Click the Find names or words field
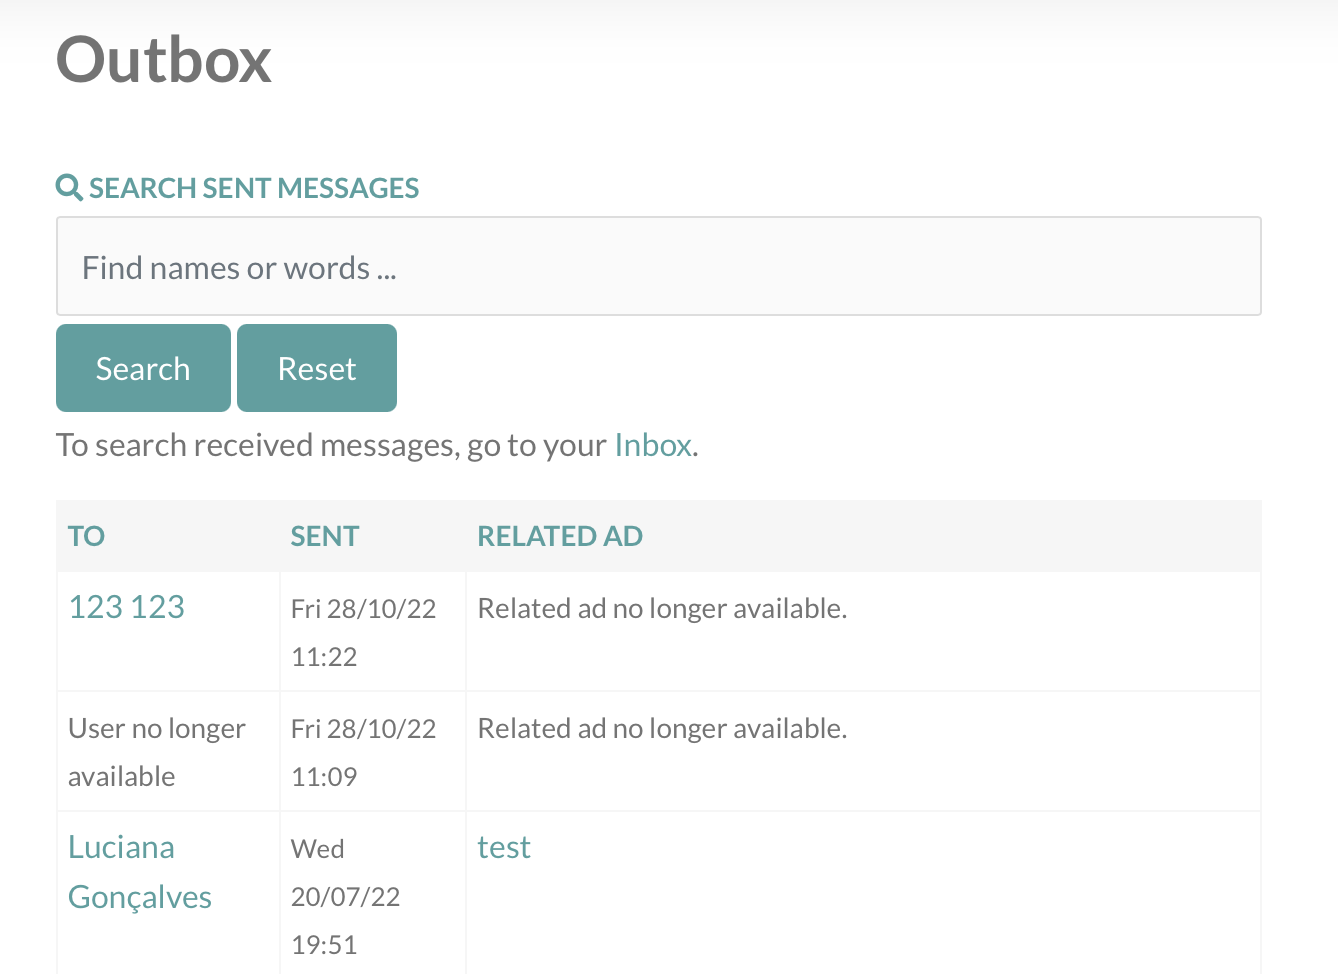This screenshot has width=1338, height=974. coord(658,266)
